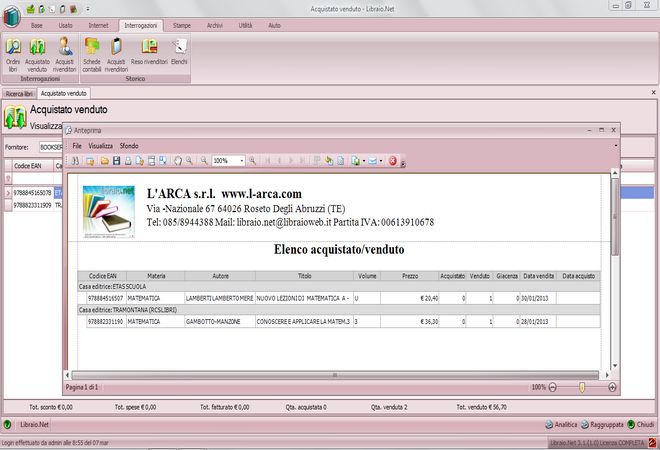Click the Raggruppata button

pos(602,425)
